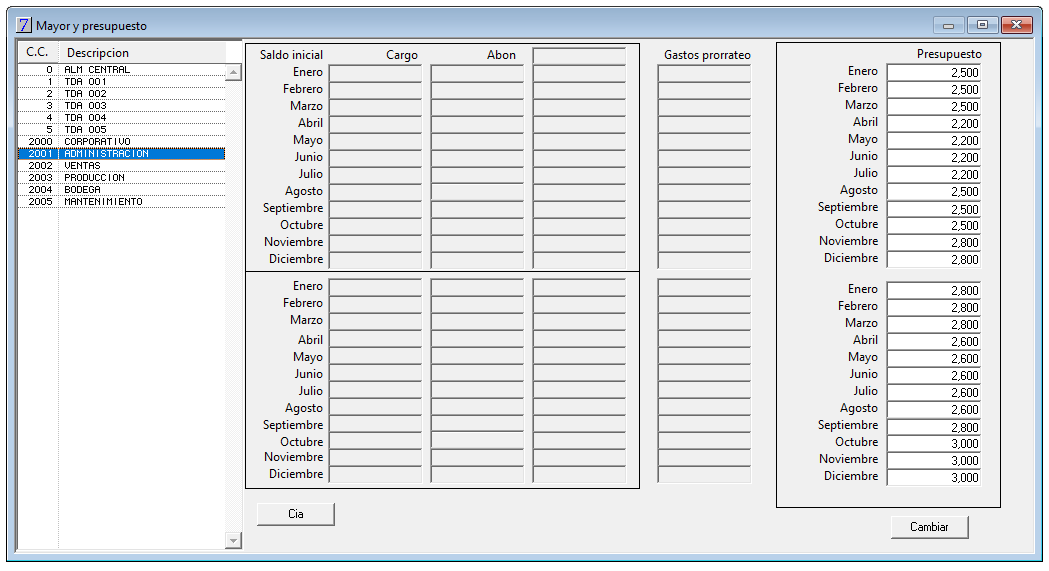Viewport: 1049px width, 571px height.
Task: Click first-year Diciembre Cargo field
Action: (x=375, y=259)
